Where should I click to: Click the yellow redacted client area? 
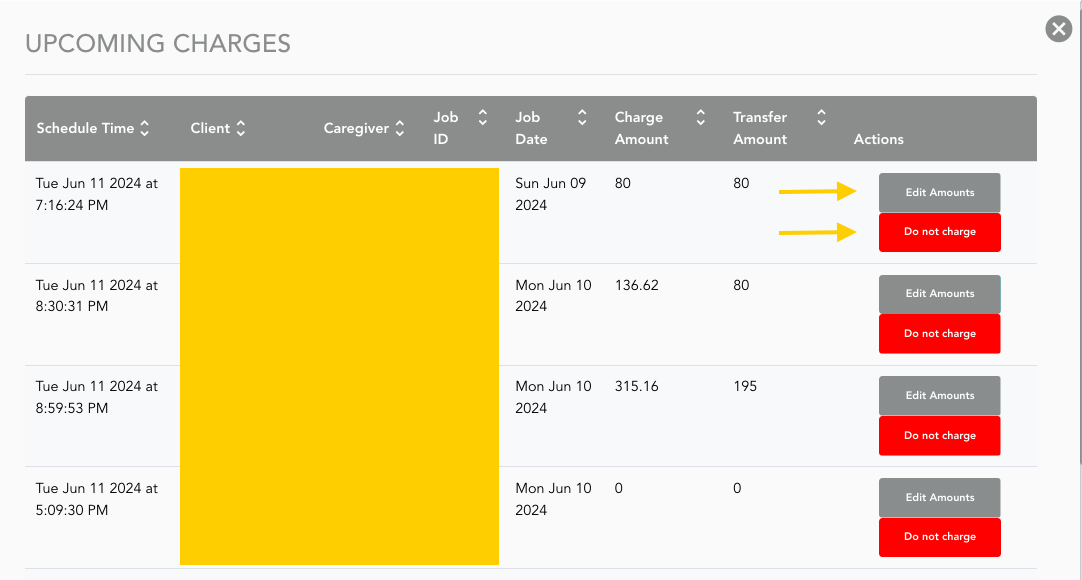[x=339, y=365]
